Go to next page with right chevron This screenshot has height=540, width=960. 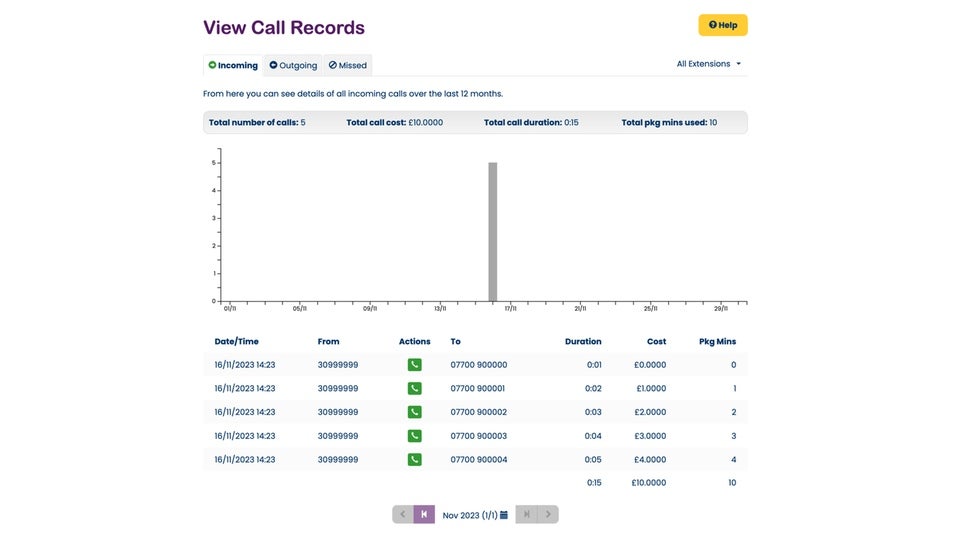click(548, 515)
